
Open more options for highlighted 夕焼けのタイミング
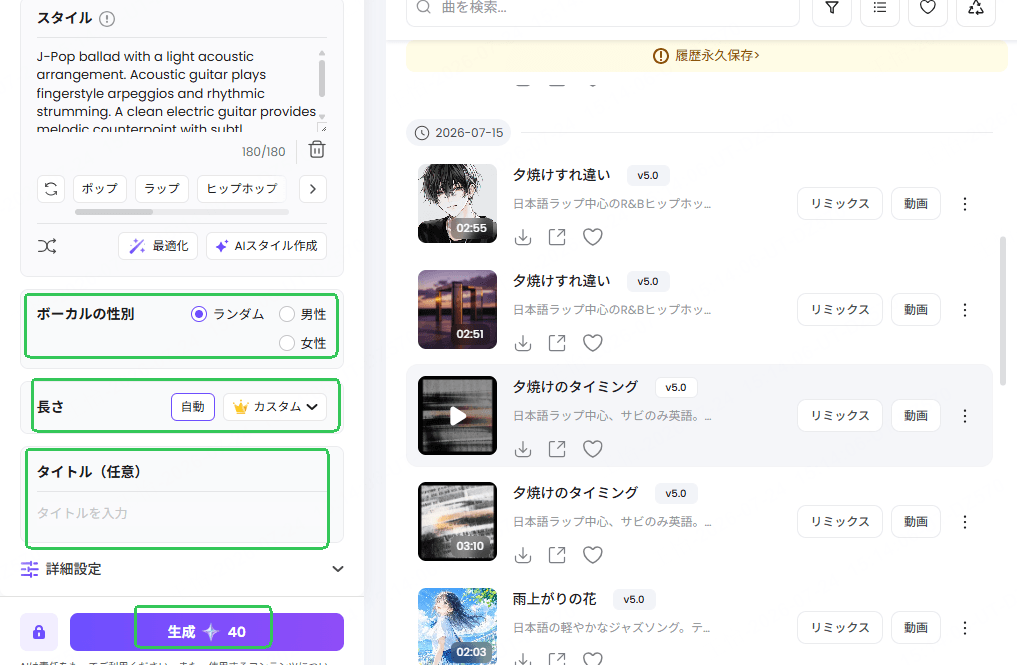pyautogui.click(x=964, y=416)
